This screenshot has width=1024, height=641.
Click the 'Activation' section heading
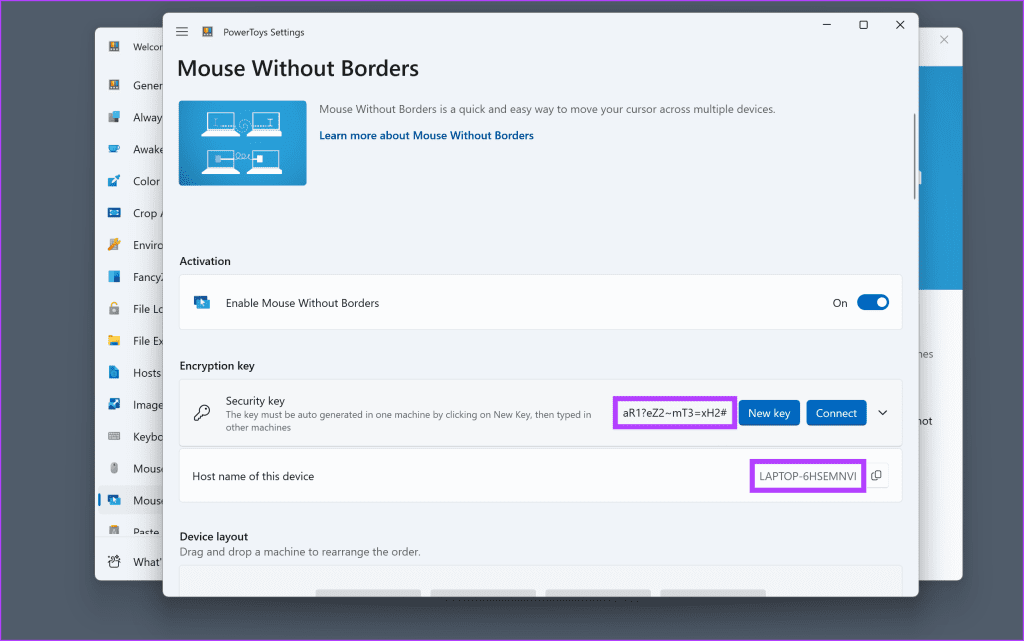coord(205,261)
